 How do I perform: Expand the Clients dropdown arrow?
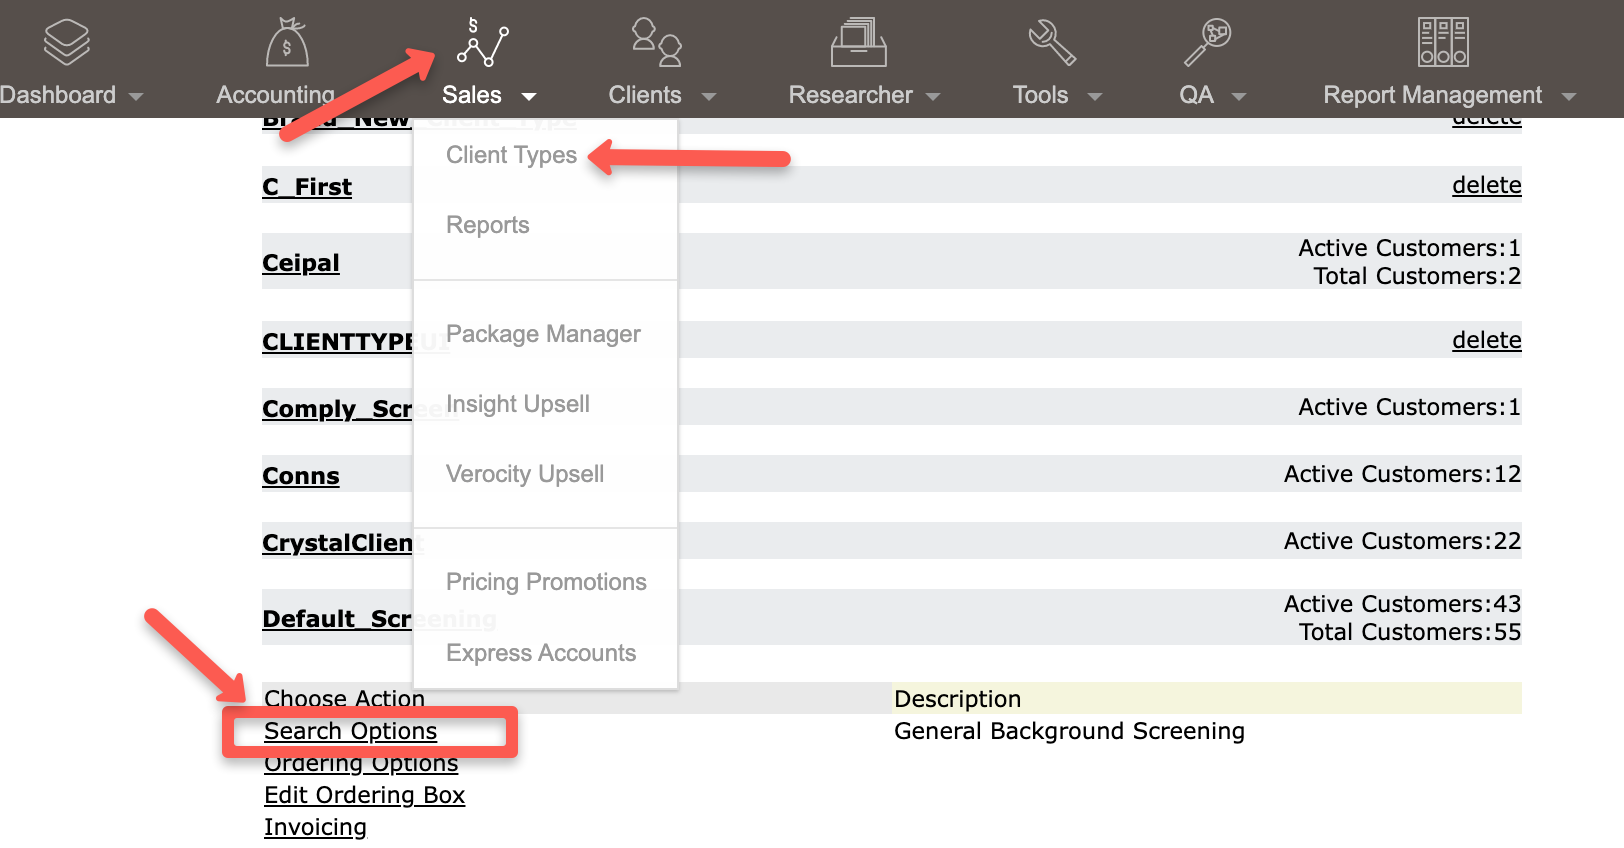(709, 97)
